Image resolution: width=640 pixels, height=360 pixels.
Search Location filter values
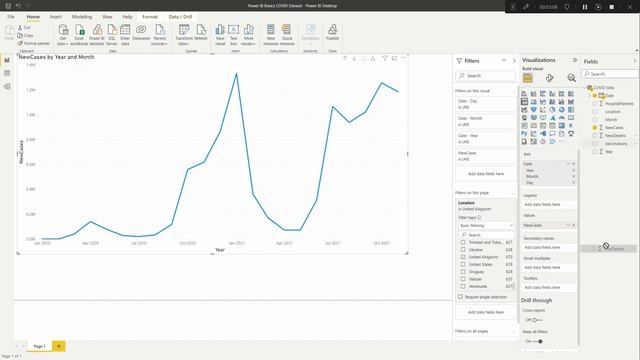pos(487,235)
